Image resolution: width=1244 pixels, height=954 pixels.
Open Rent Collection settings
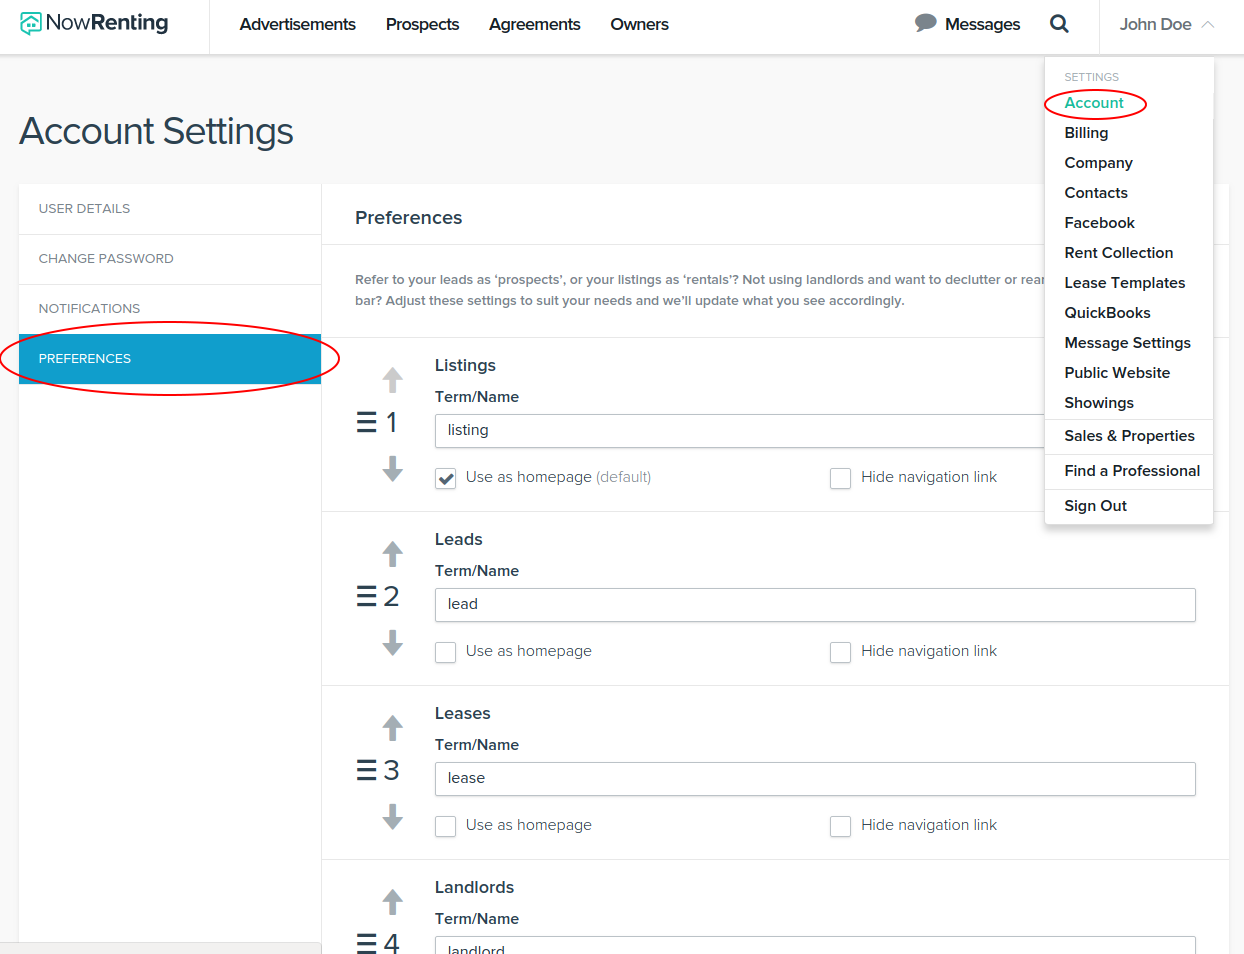coord(1119,253)
